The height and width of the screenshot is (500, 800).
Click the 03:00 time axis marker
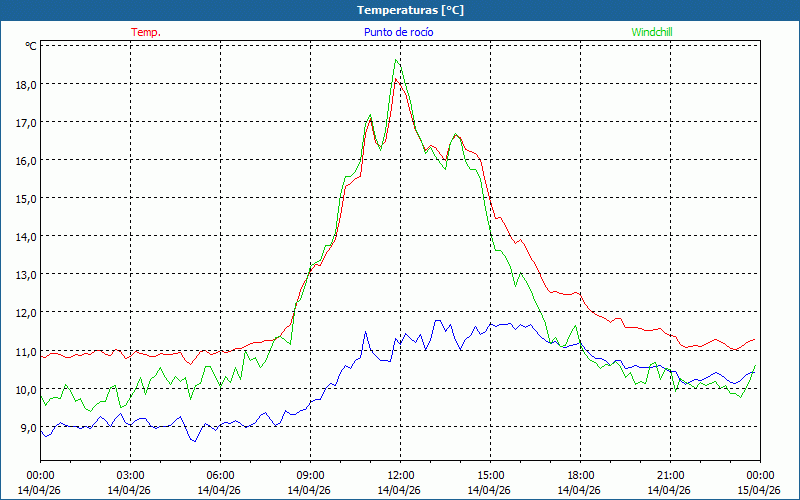130,475
